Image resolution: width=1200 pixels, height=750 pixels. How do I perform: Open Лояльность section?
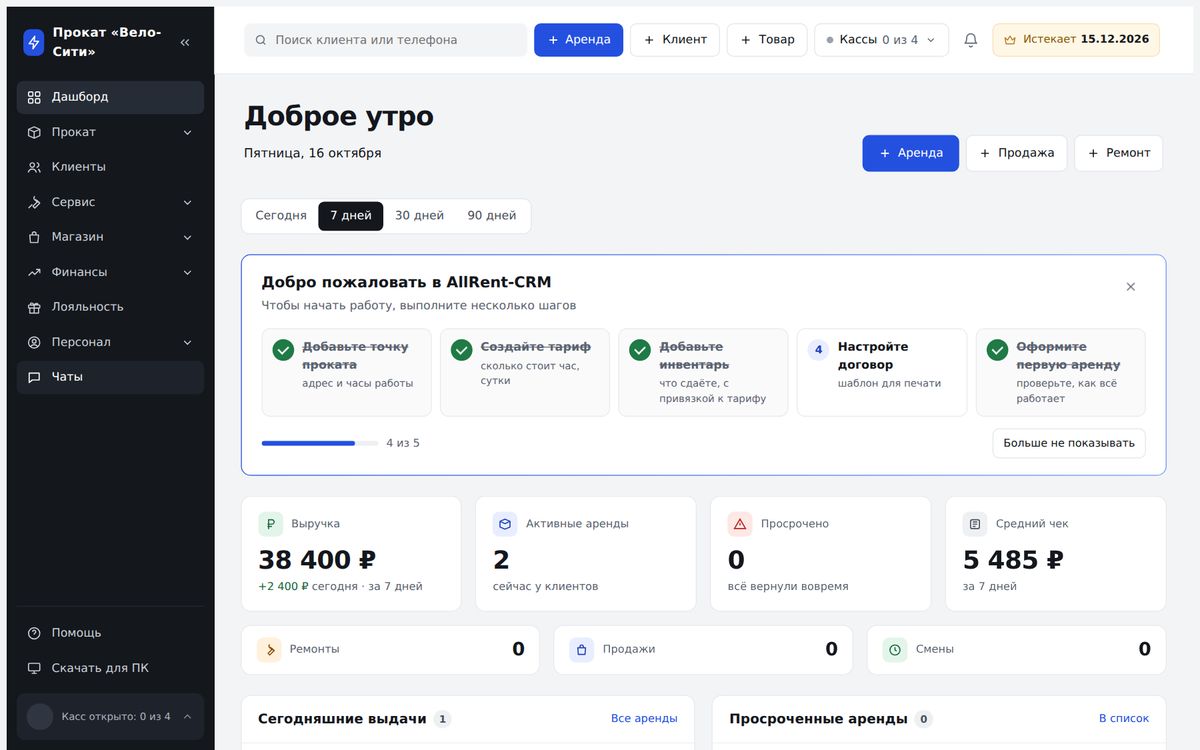pyautogui.click(x=110, y=307)
